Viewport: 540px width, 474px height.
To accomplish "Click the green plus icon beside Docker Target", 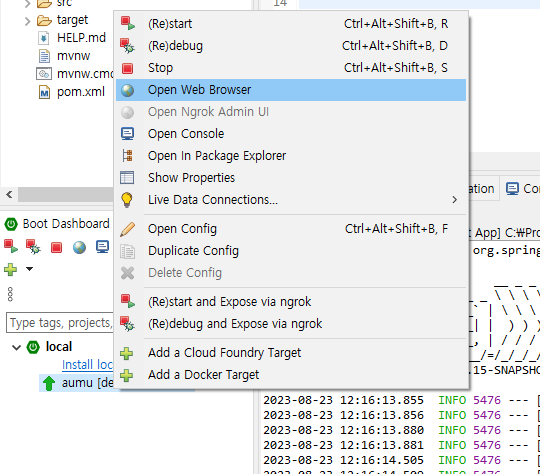I will (127, 375).
